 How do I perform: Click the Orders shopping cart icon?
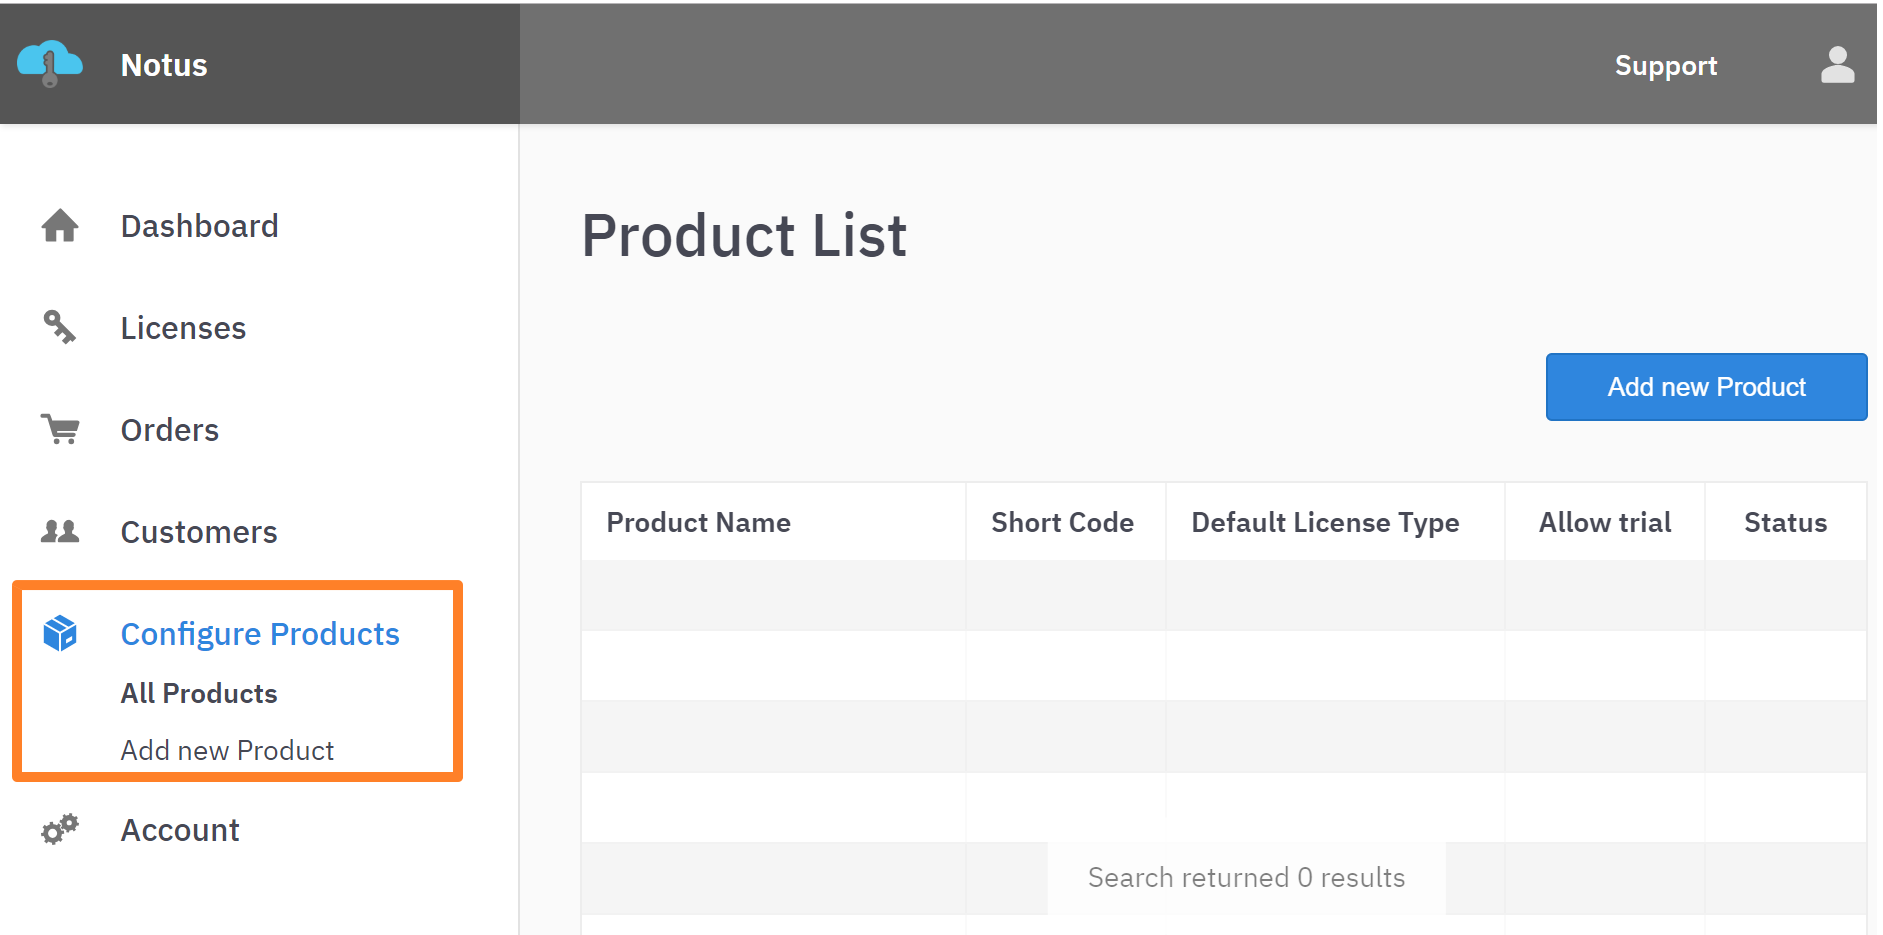coord(60,429)
